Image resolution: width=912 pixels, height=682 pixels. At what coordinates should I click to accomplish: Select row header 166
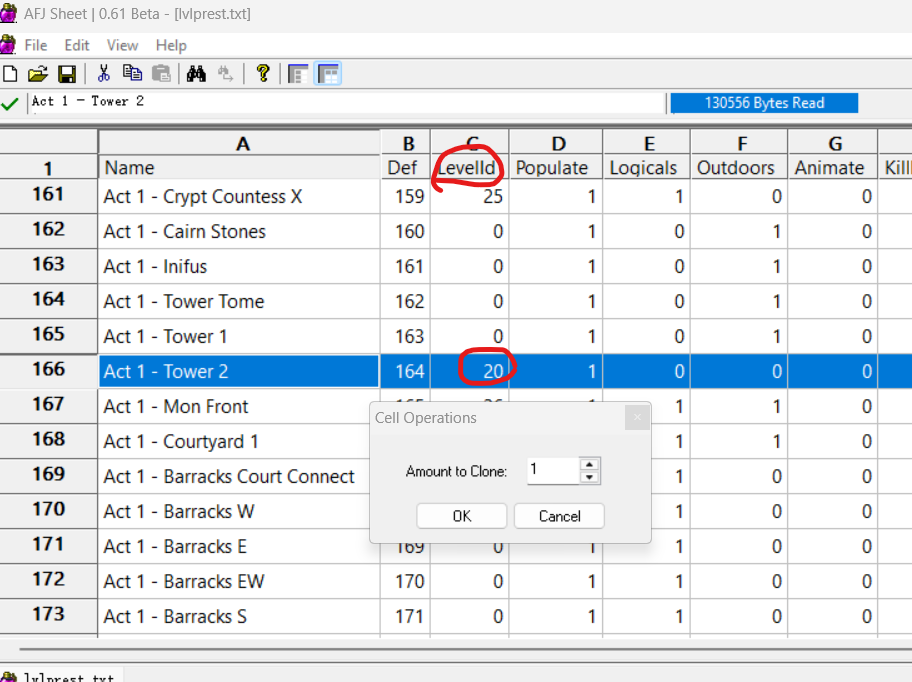(x=48, y=370)
